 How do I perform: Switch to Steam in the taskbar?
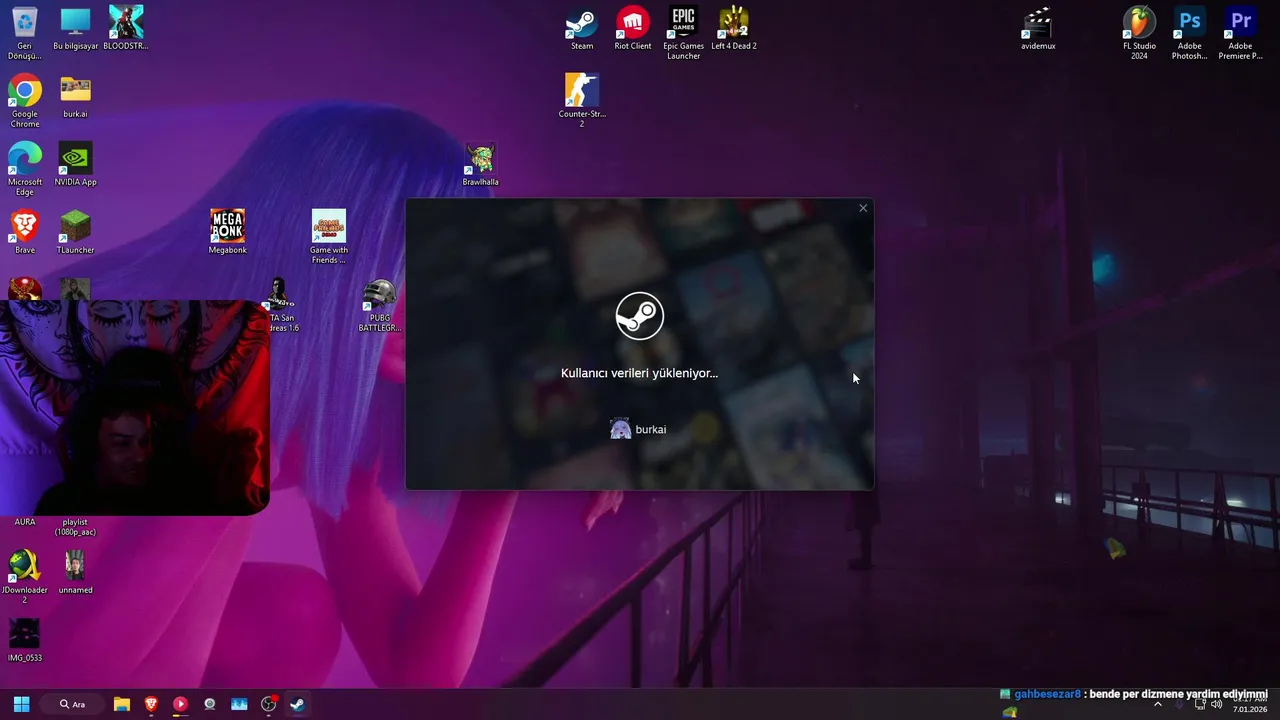tap(297, 704)
